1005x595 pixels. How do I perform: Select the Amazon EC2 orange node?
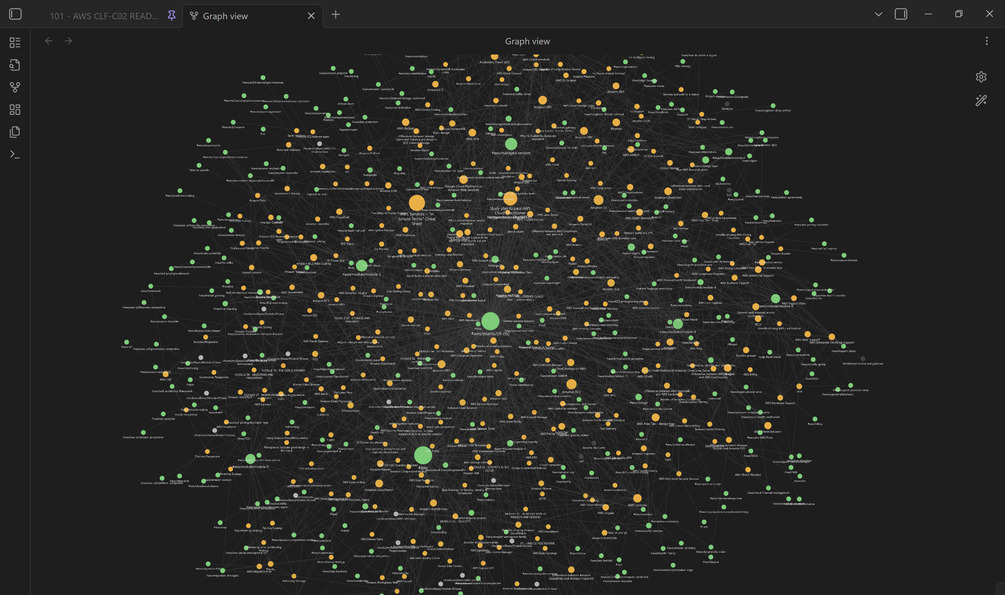pos(571,385)
